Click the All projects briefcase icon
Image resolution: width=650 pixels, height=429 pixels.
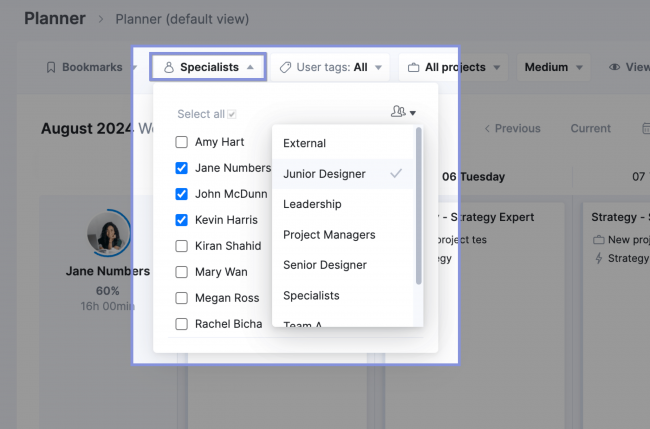(414, 67)
